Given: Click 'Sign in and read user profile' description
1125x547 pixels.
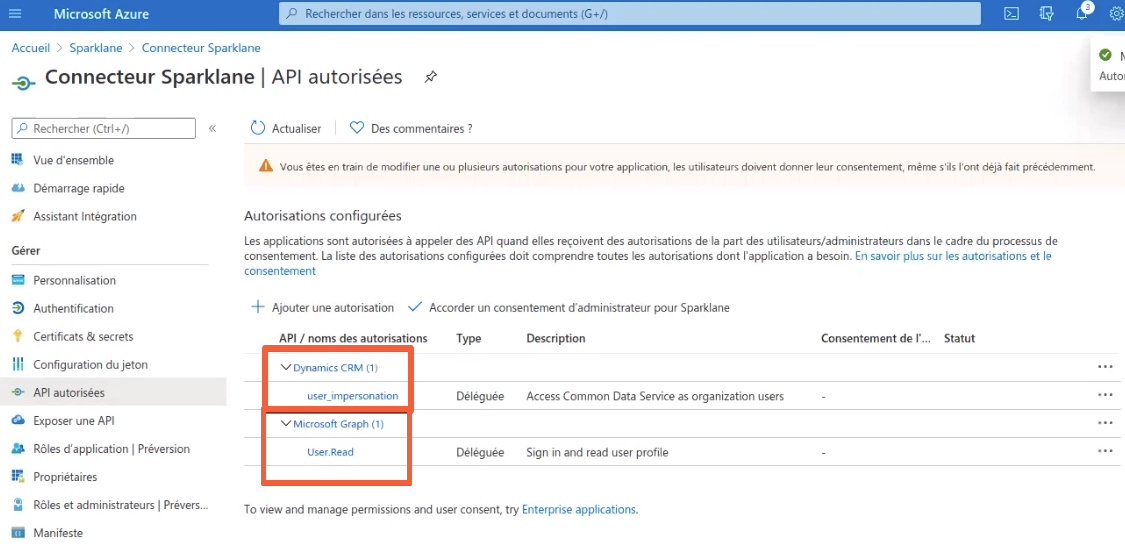Looking at the screenshot, I should click(598, 452).
